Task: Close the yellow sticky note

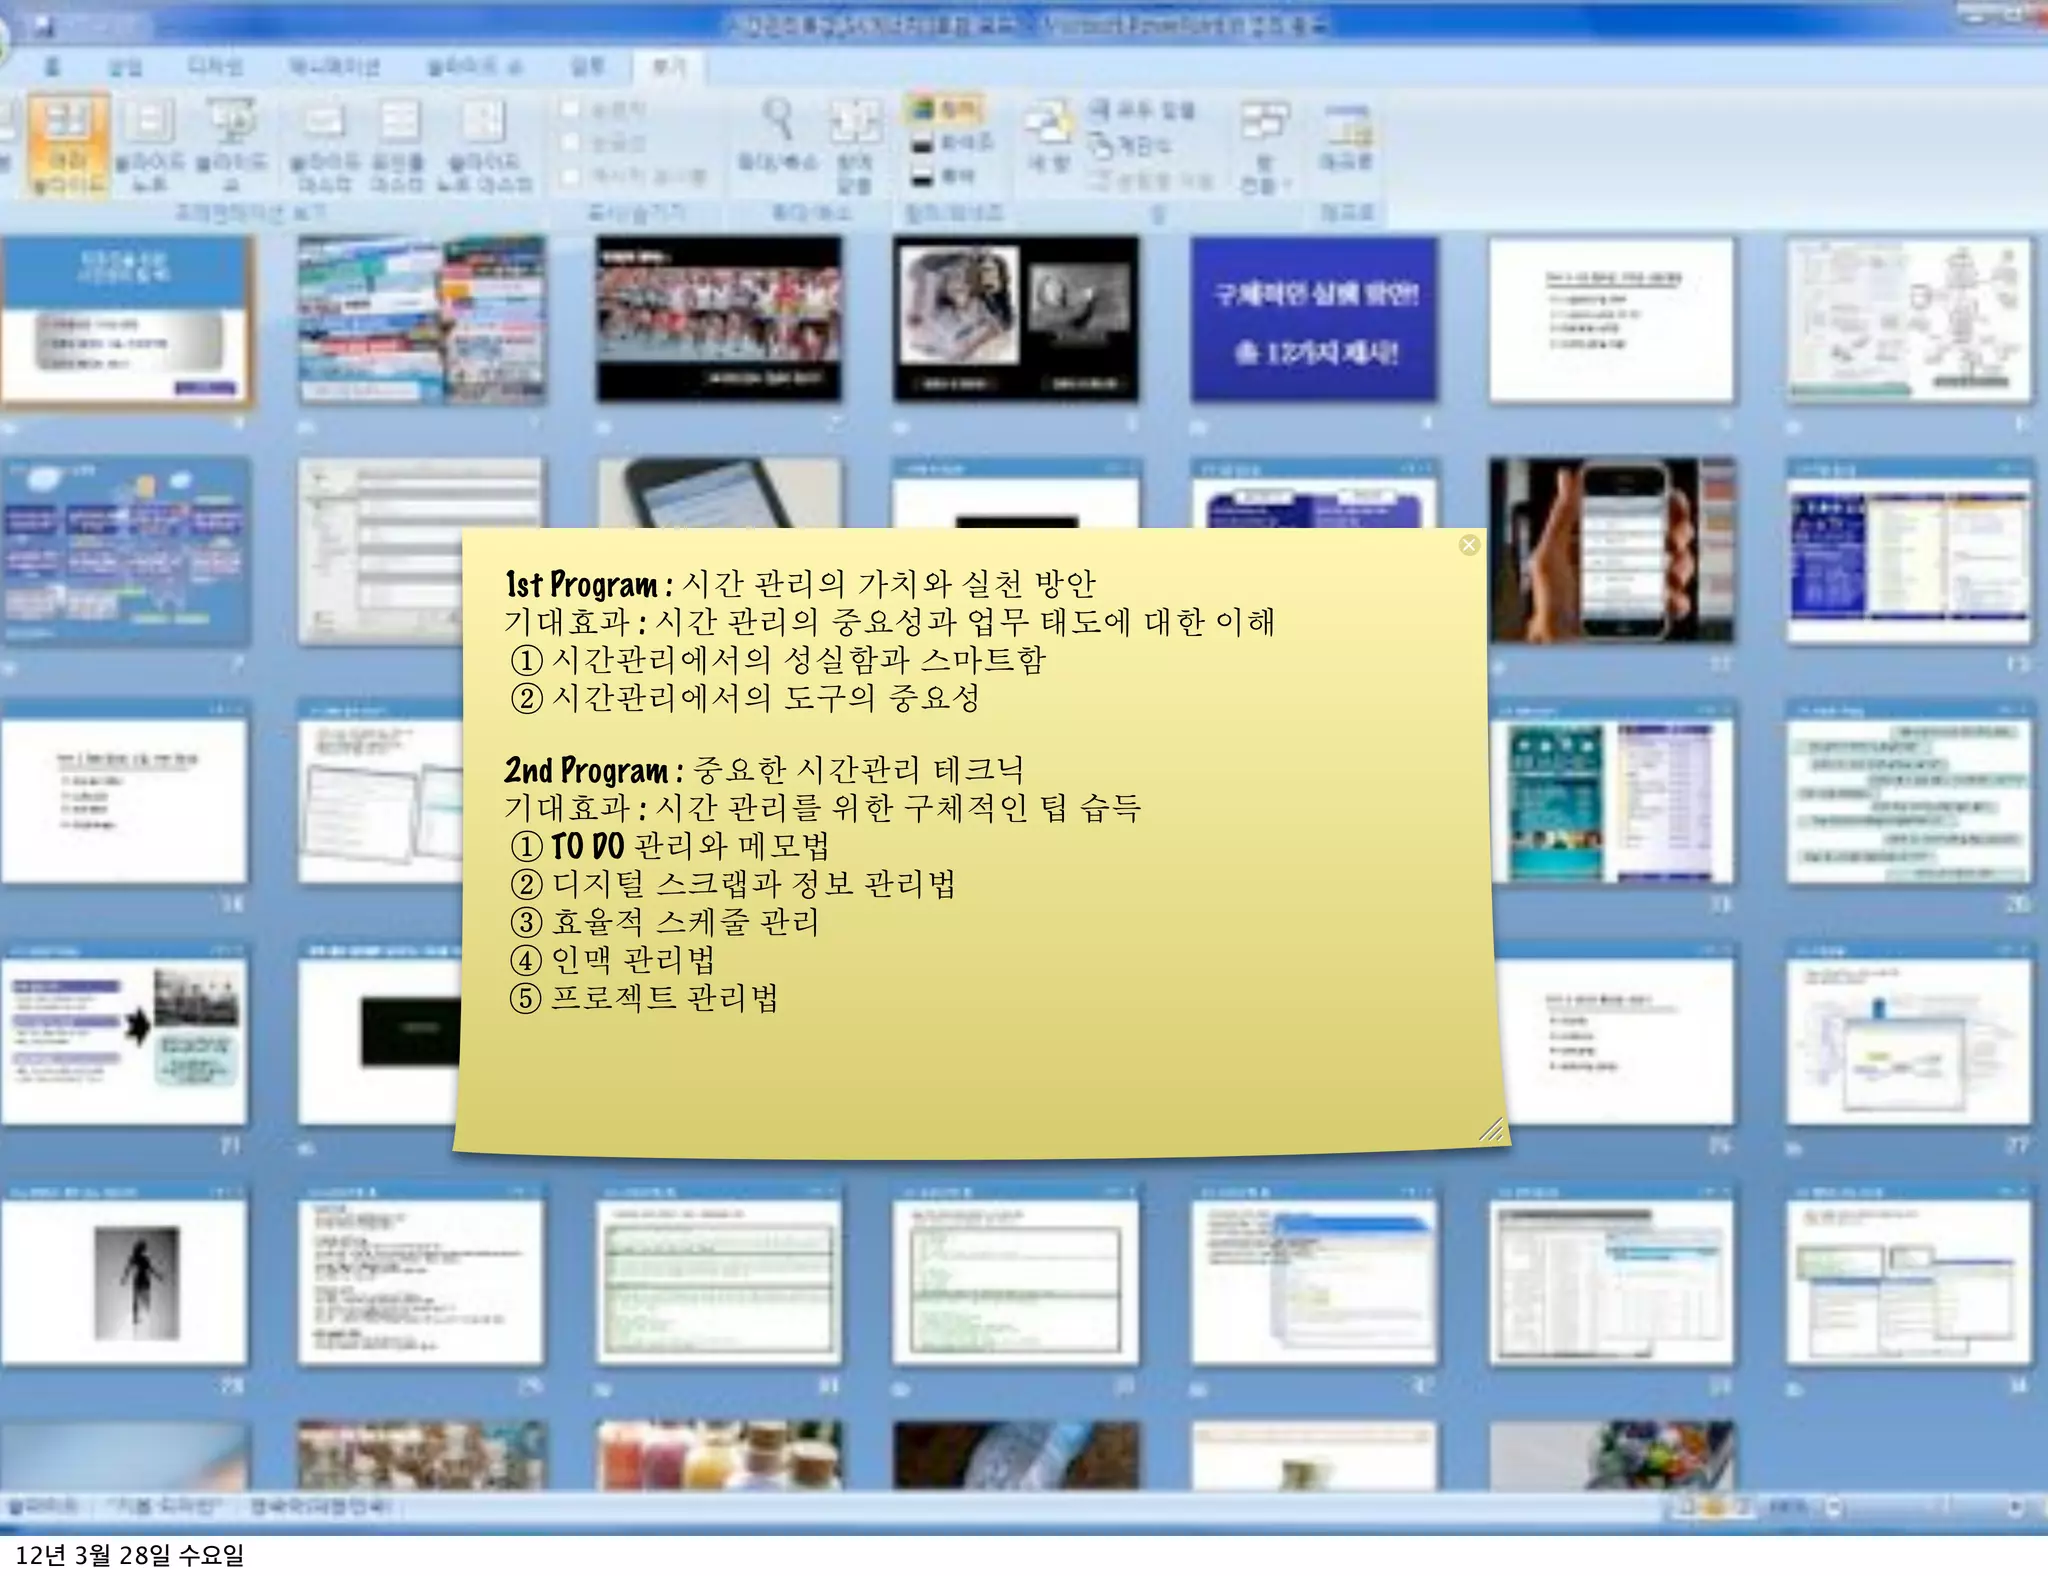Action: [1468, 545]
